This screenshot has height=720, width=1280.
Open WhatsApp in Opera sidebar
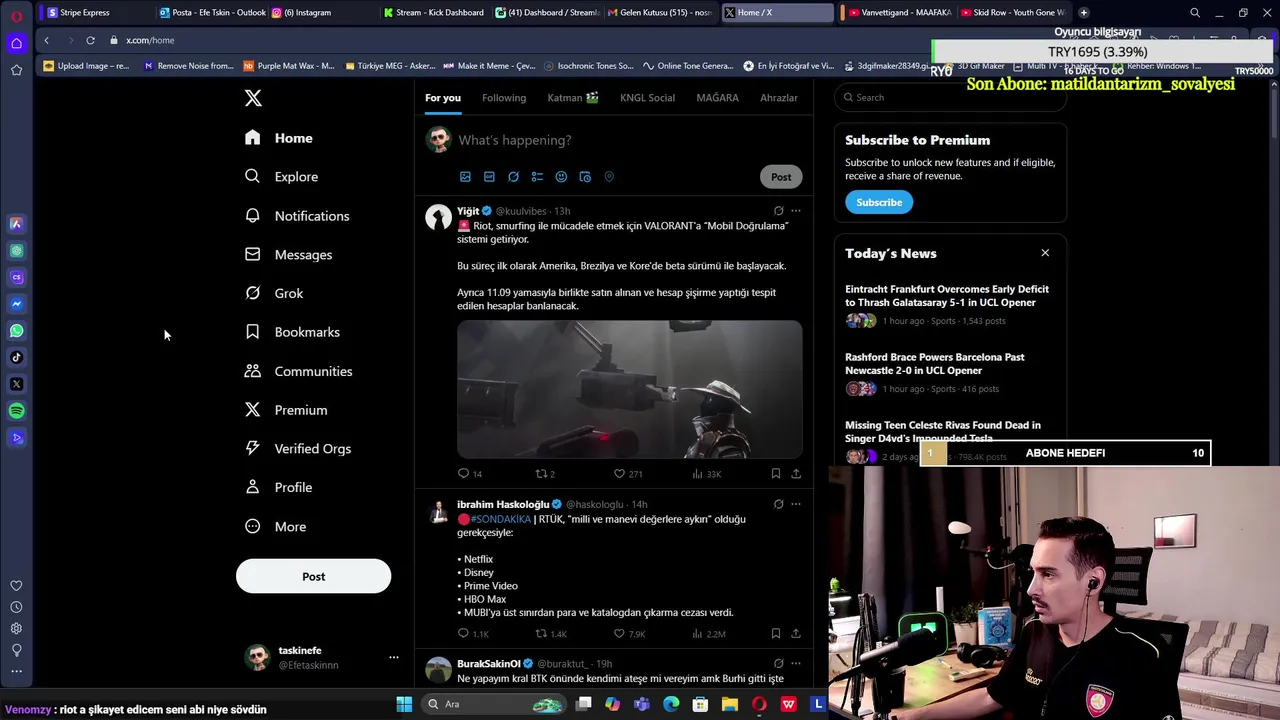coord(16,331)
